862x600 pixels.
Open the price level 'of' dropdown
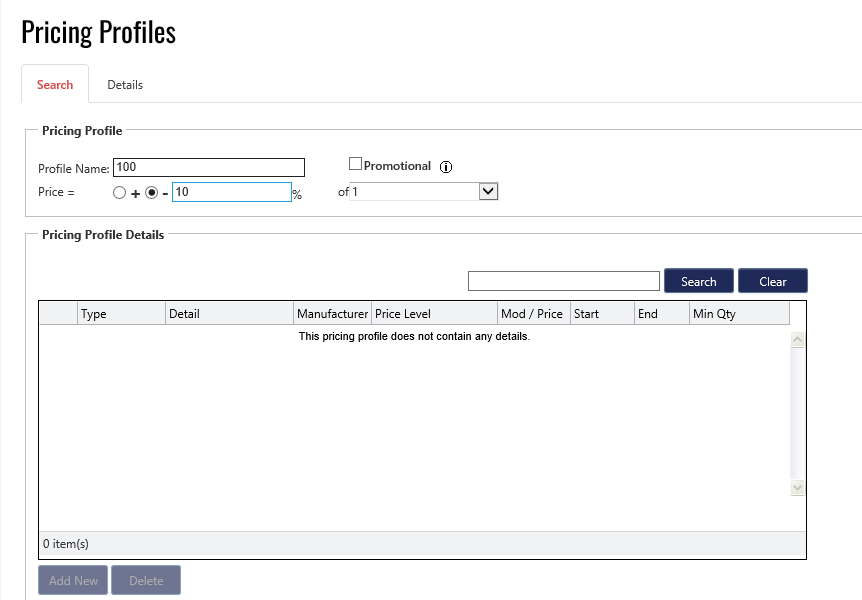click(488, 191)
